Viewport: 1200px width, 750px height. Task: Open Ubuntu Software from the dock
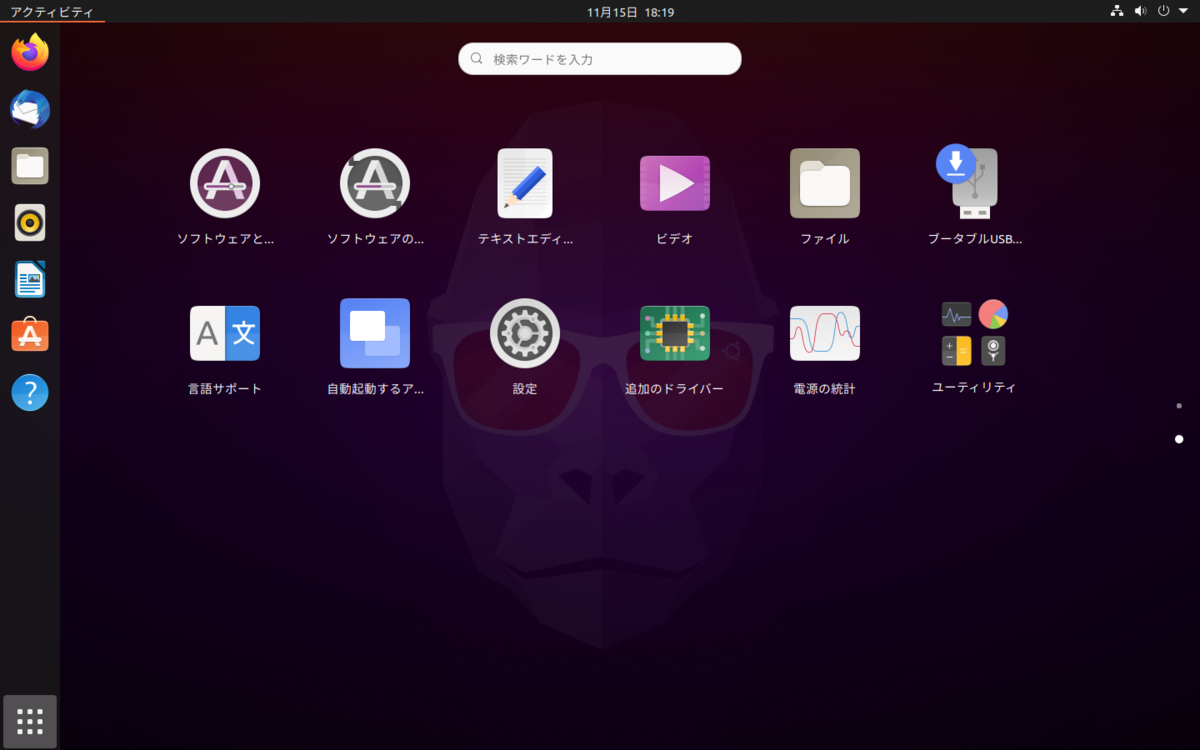click(x=30, y=336)
